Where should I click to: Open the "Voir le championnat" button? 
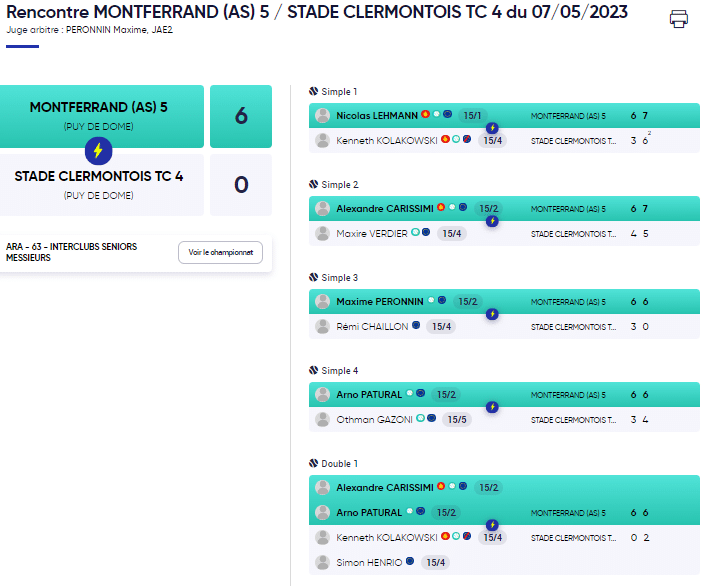[x=220, y=252]
